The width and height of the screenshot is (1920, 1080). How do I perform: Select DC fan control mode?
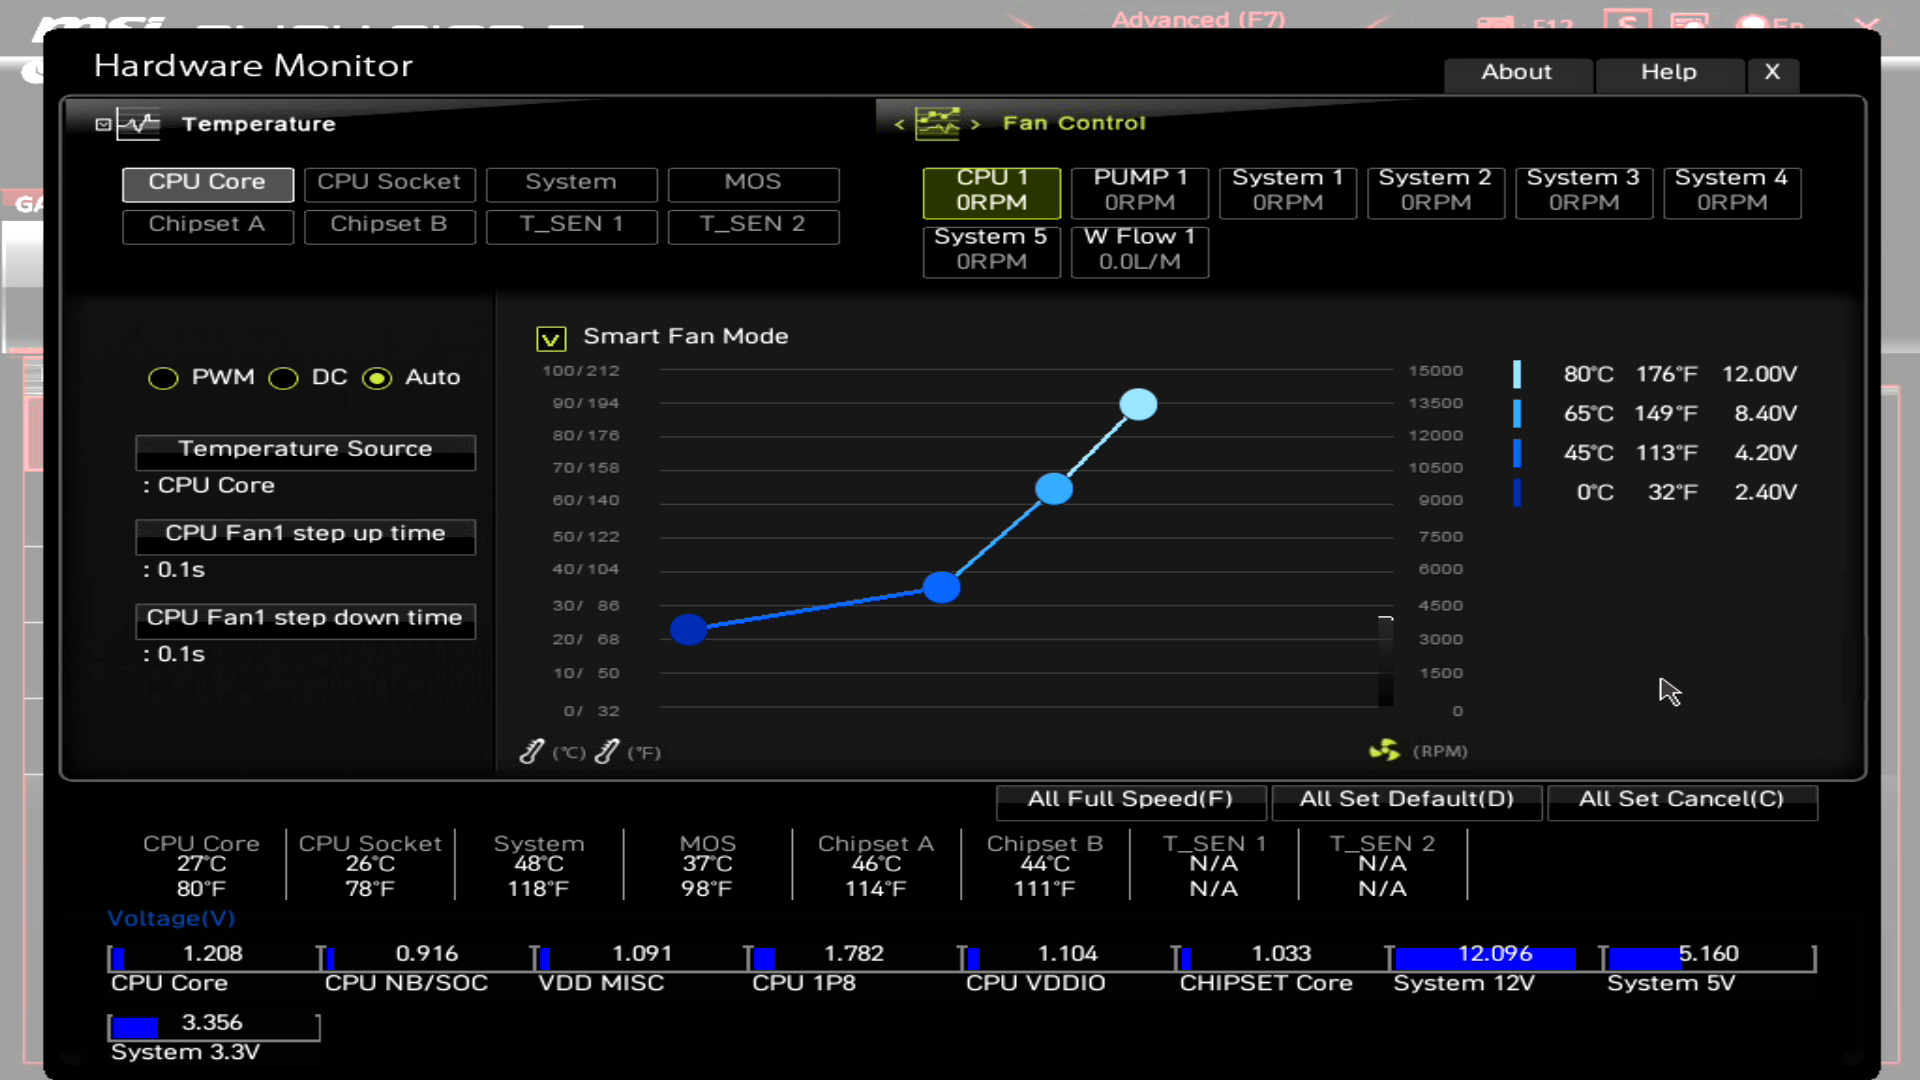[282, 377]
